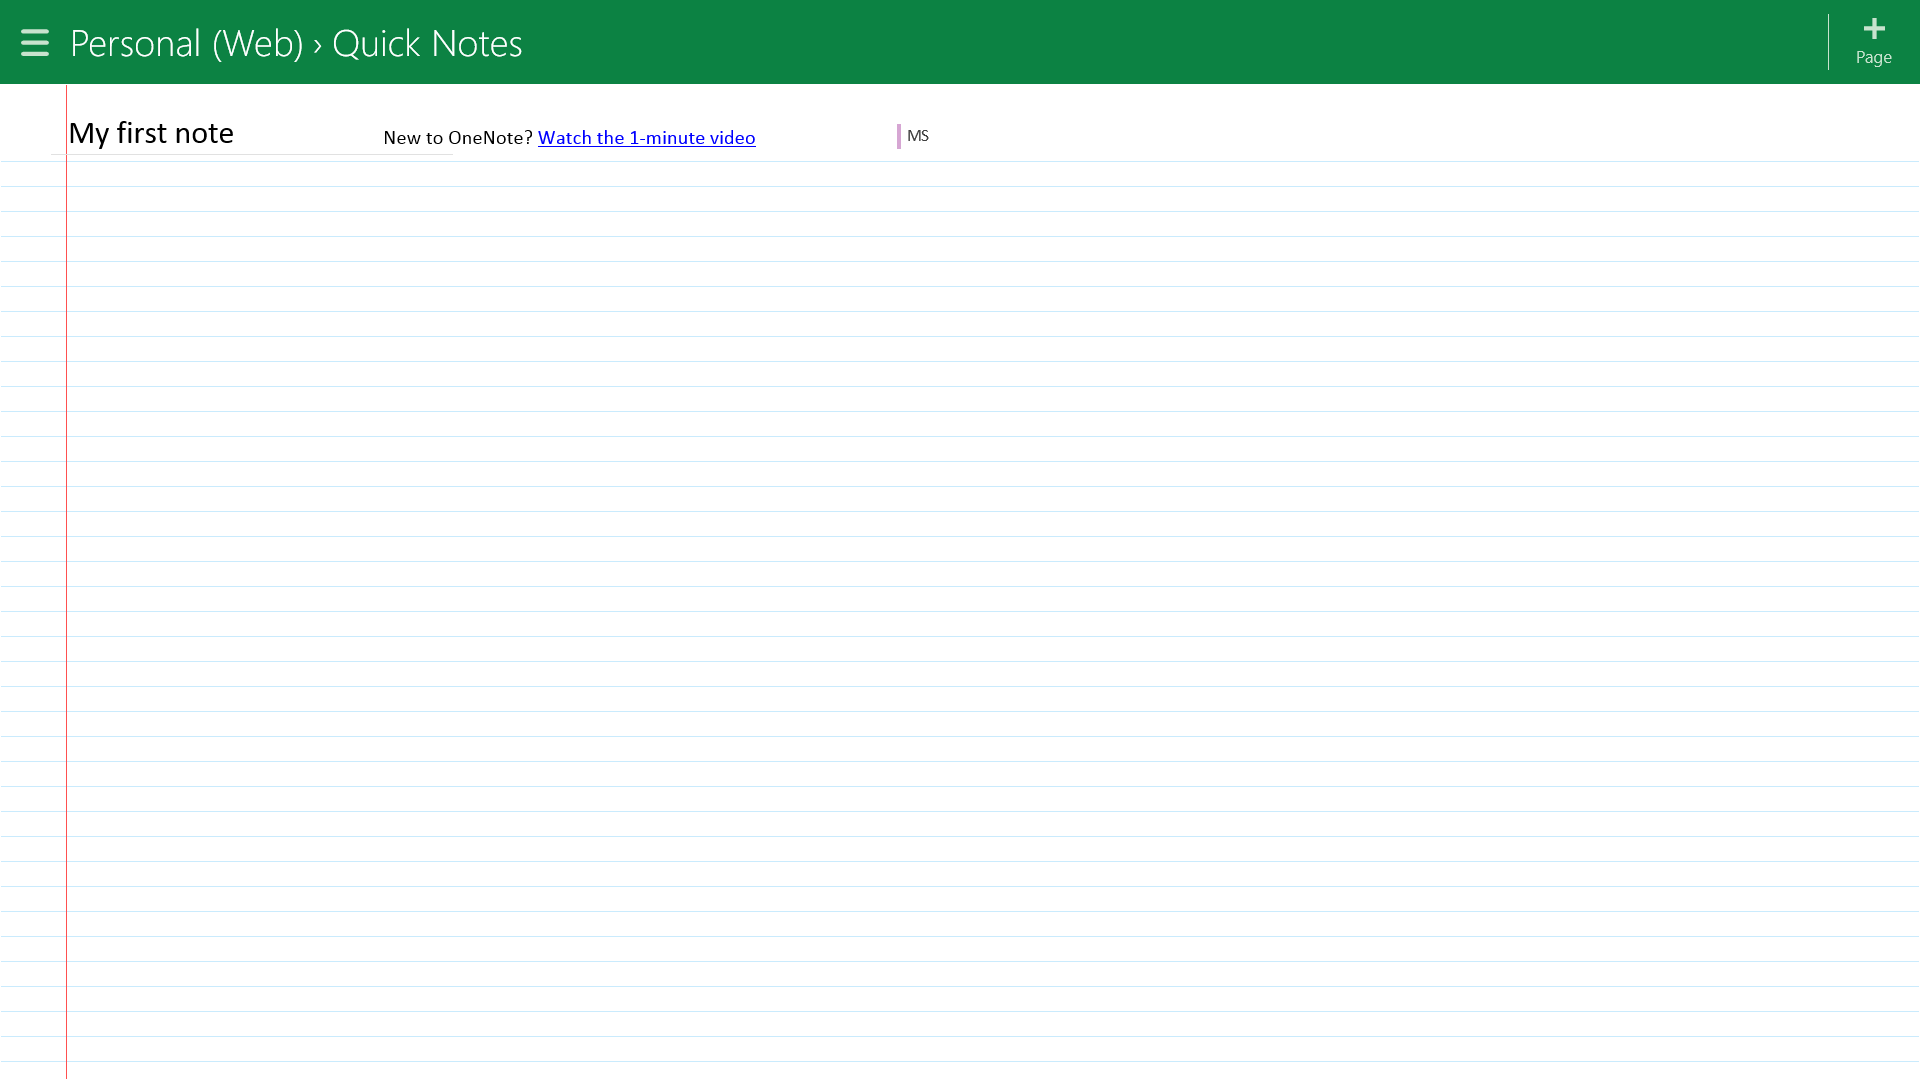Click the "Page" label under plus icon
Image resolution: width=1920 pixels, height=1080 pixels.
point(1873,58)
